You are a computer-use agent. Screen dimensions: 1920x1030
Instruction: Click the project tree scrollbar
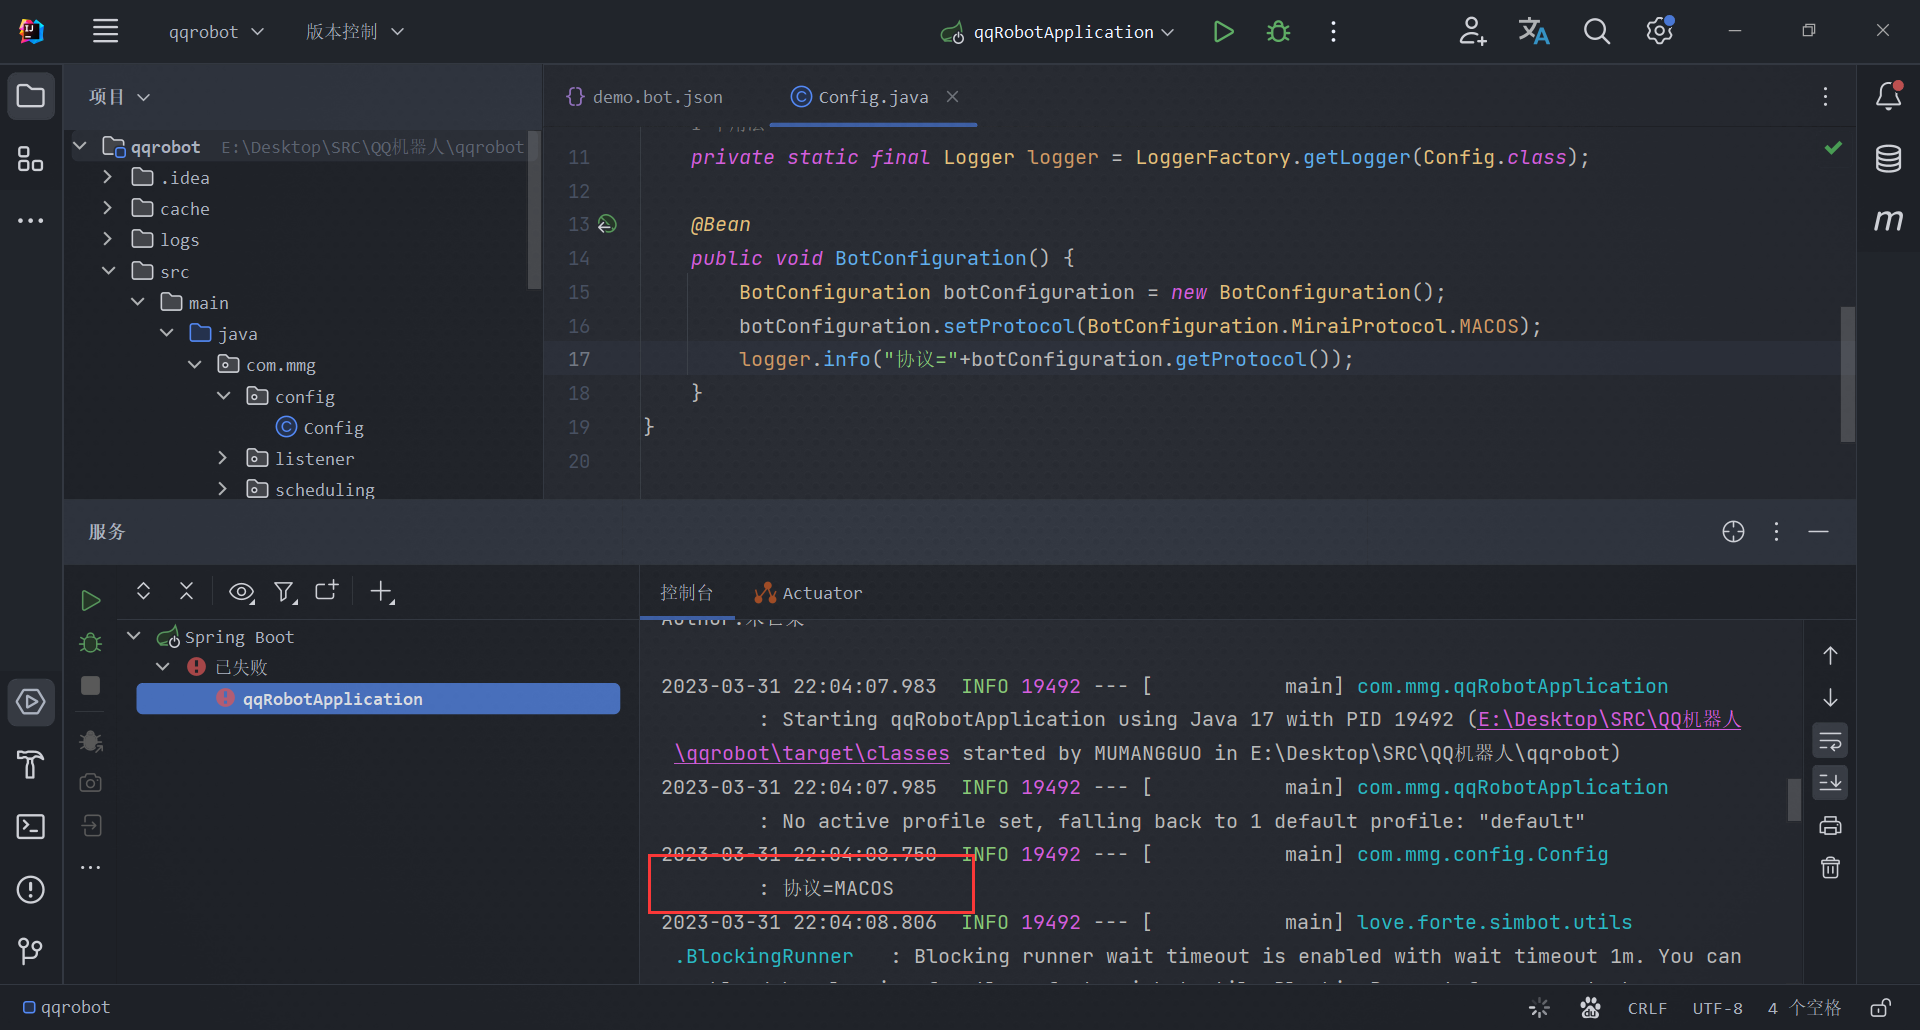tap(533, 210)
